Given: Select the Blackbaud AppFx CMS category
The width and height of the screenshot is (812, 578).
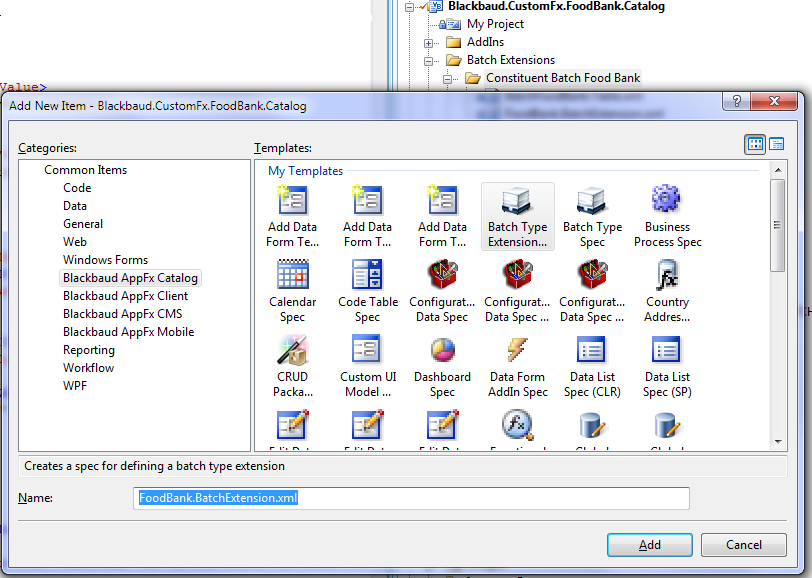Looking at the screenshot, I should tap(123, 314).
